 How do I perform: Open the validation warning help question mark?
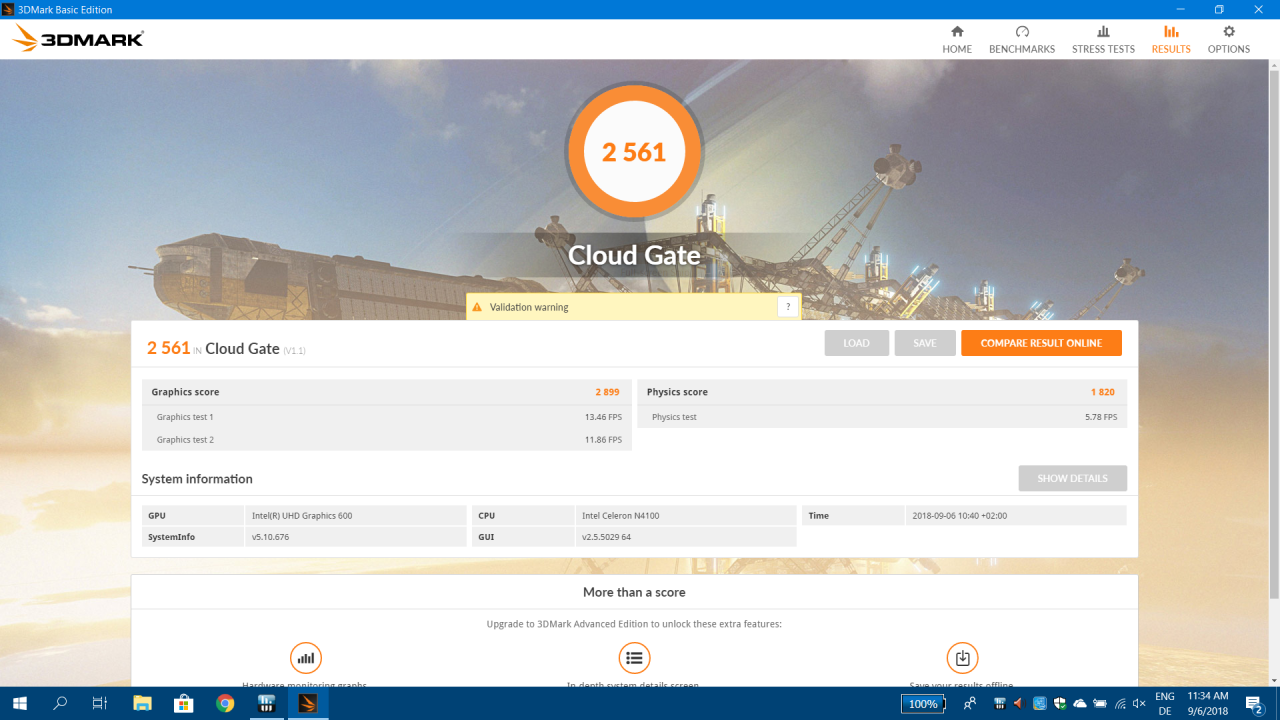pyautogui.click(x=788, y=307)
